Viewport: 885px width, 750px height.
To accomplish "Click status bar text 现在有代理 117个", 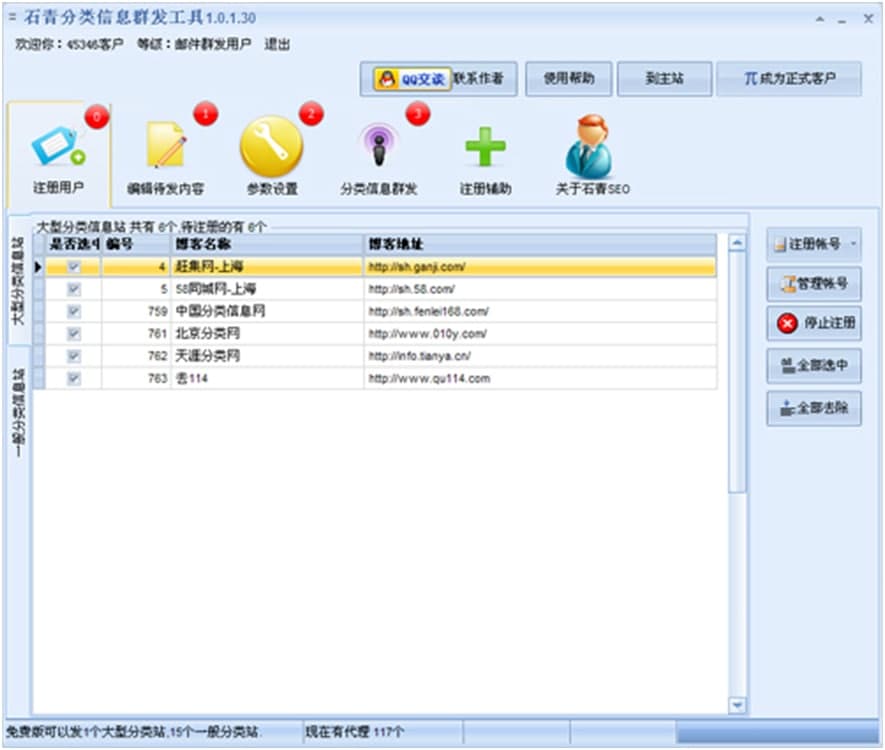I will (x=354, y=733).
